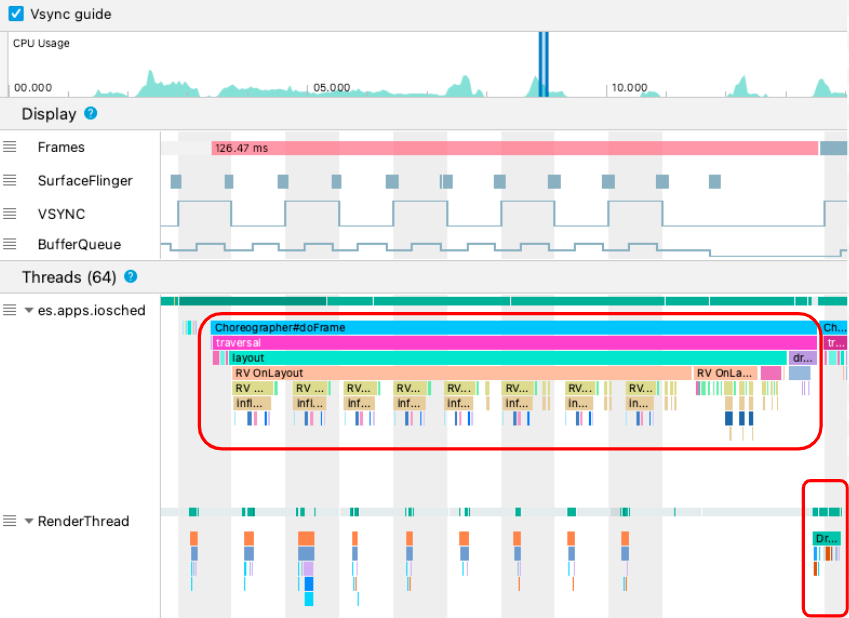Click the drag handle beside the BufferQueue track
Viewport: 849px width, 618px height.
(x=11, y=244)
